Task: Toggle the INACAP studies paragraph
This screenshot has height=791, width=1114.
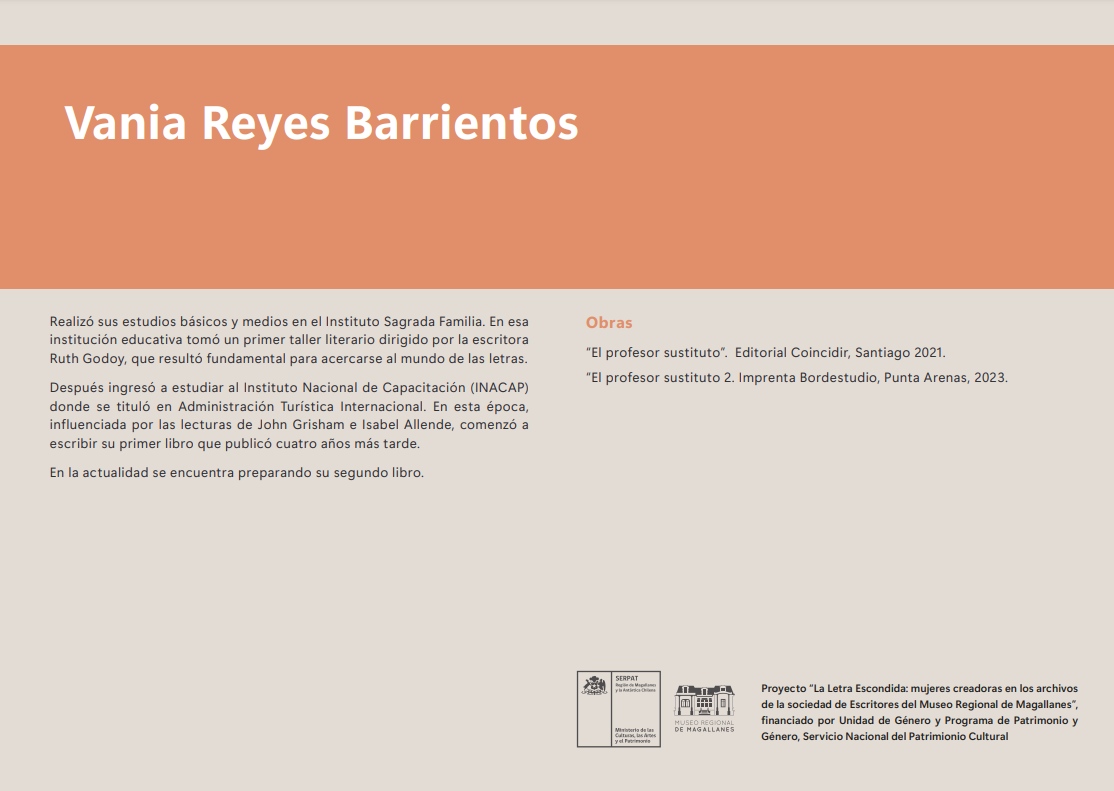Action: click(290, 414)
